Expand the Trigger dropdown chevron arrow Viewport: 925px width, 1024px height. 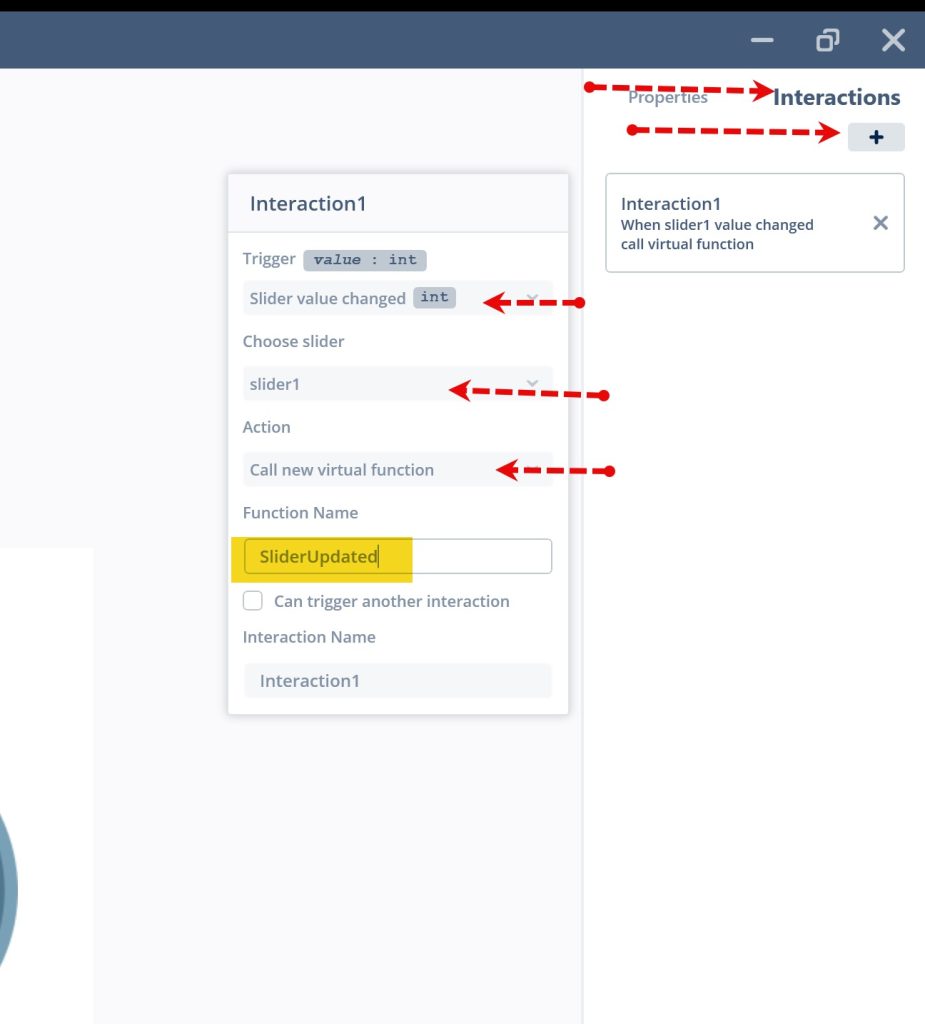pos(533,298)
